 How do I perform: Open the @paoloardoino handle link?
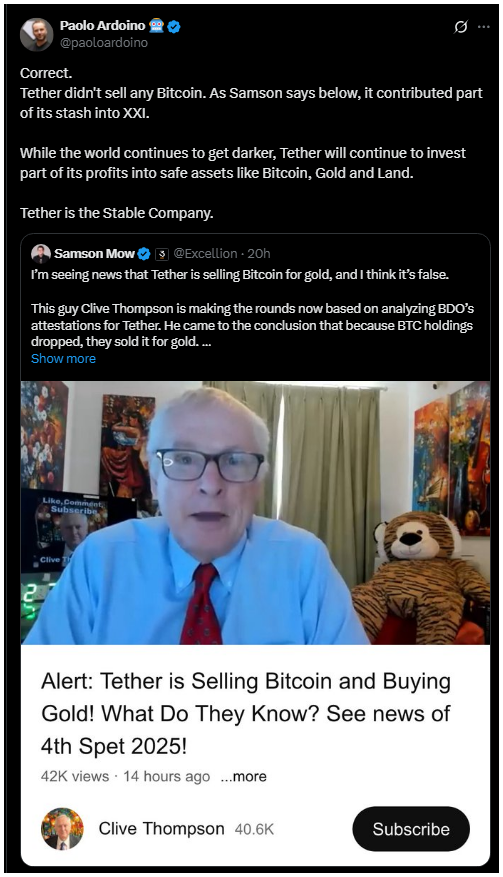104,43
